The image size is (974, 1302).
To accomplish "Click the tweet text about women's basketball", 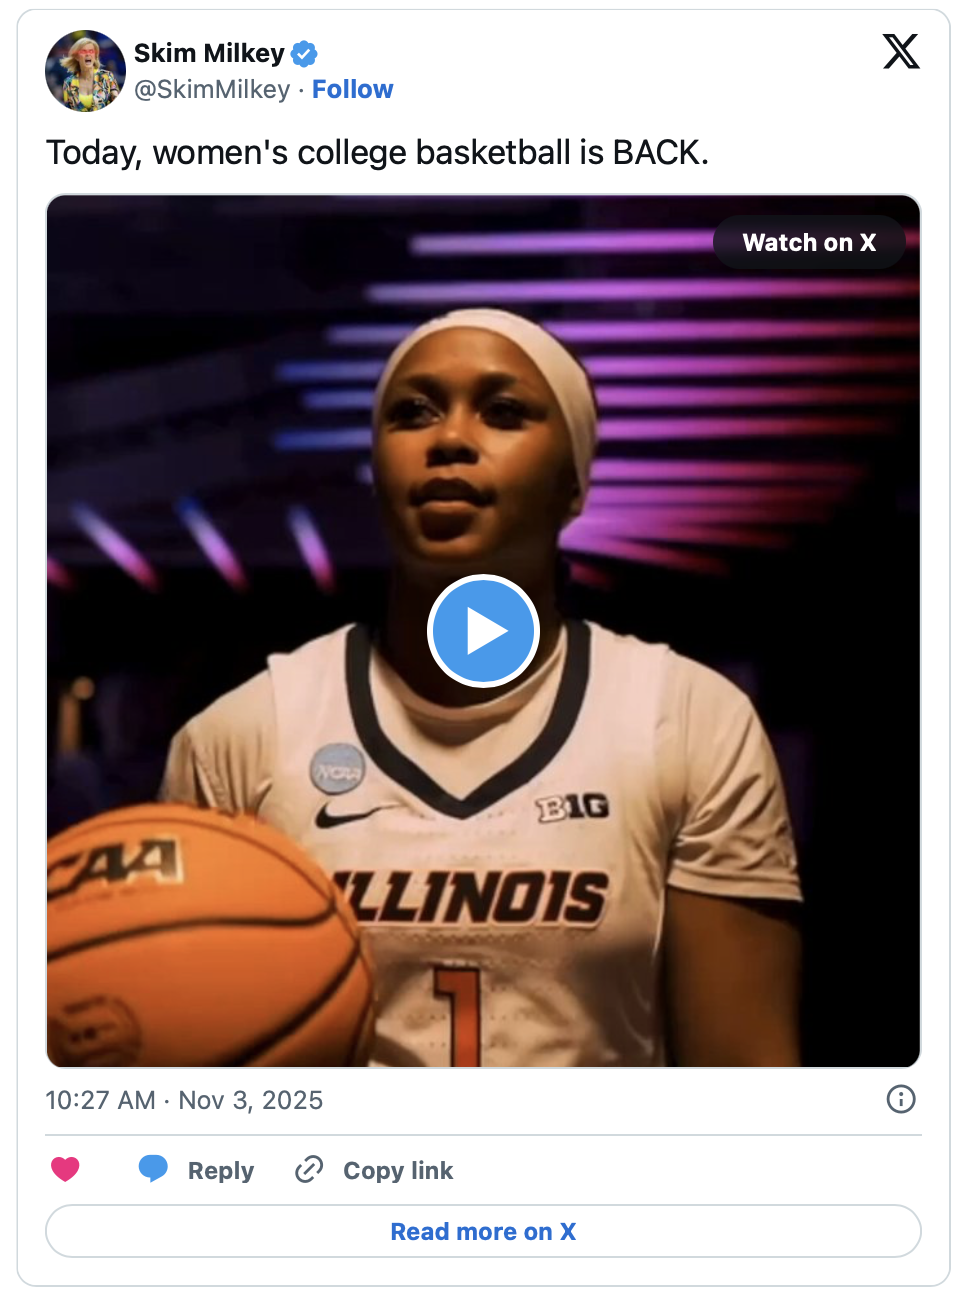I will pos(377,153).
